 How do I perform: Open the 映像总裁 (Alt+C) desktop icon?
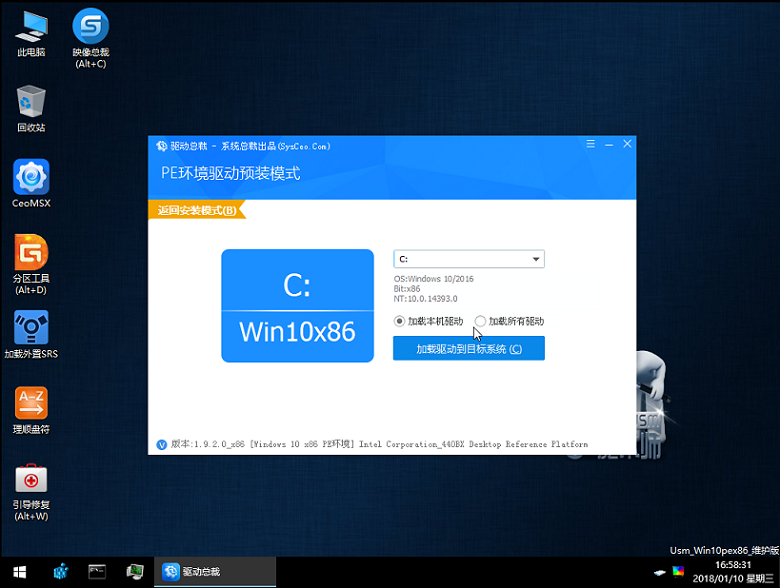(x=91, y=37)
